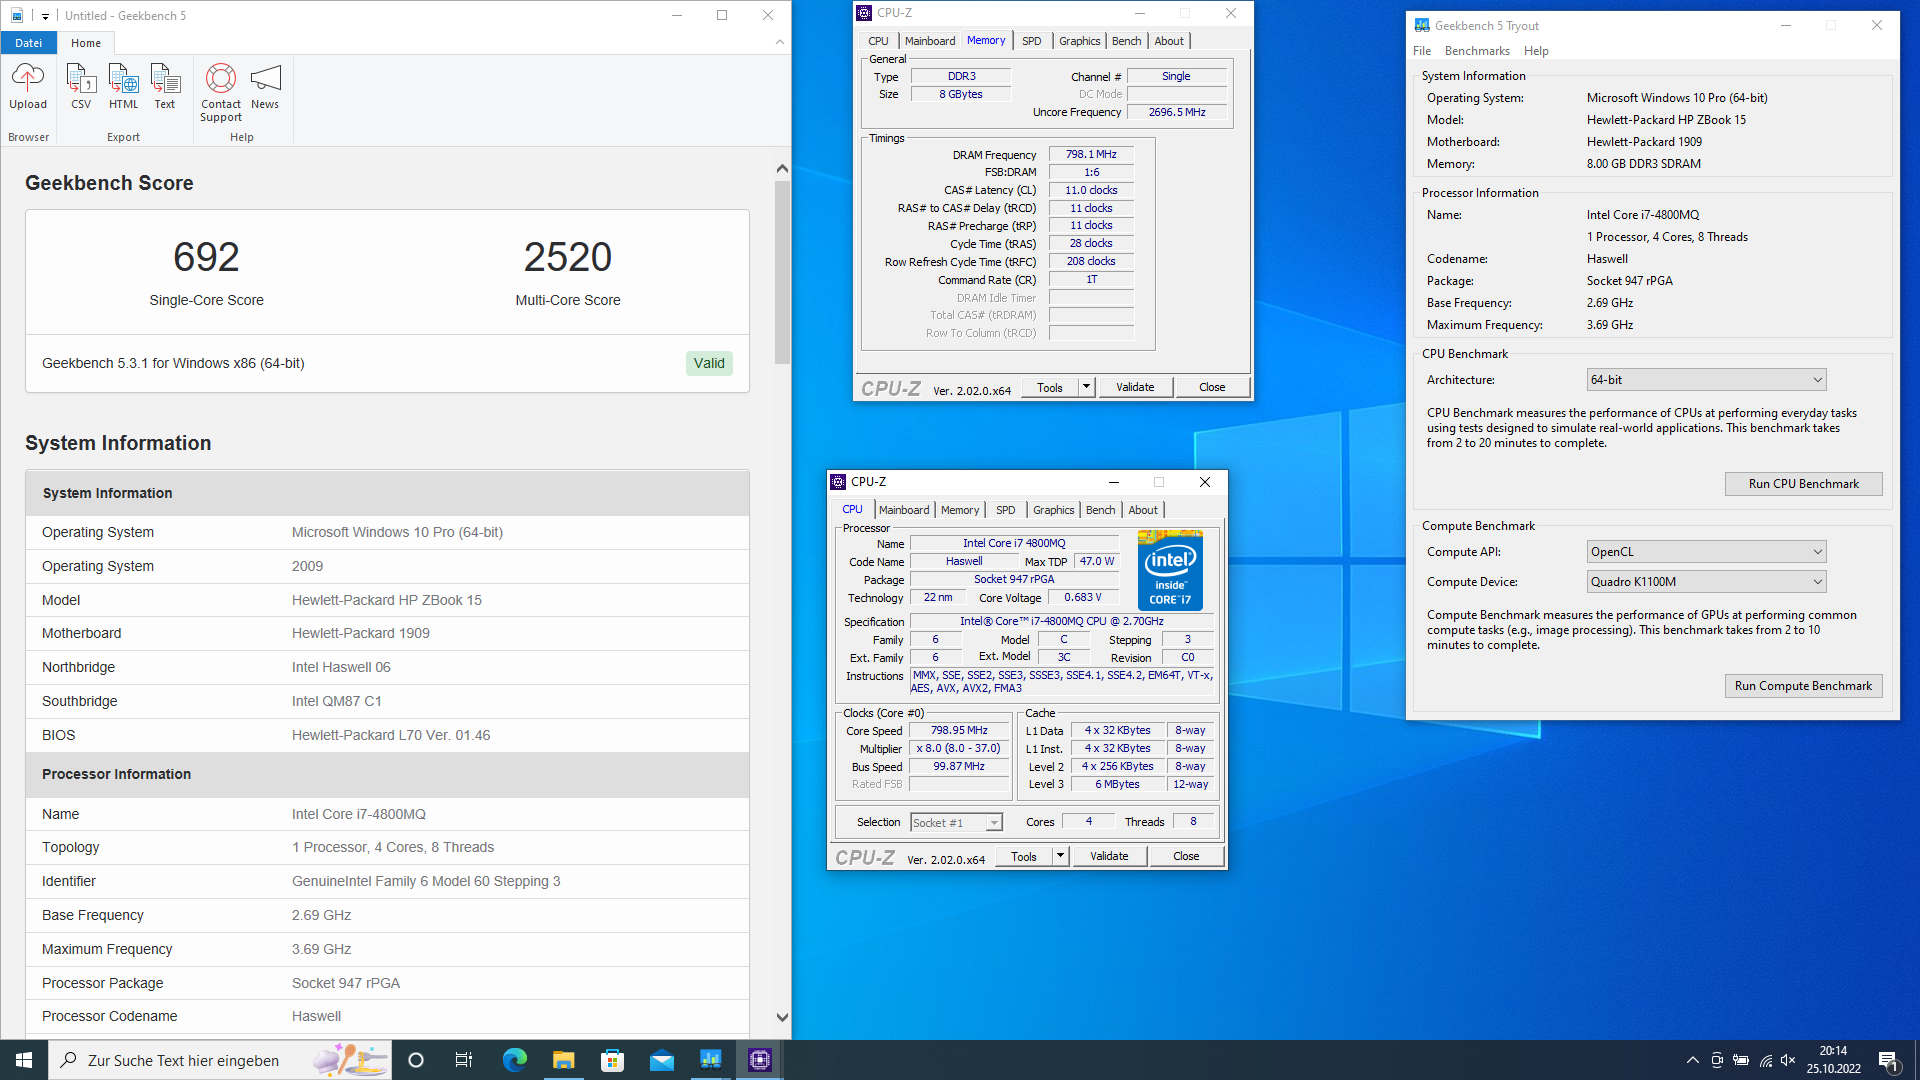The image size is (1920, 1080).
Task: Run Compute Benchmark
Action: click(x=1803, y=686)
